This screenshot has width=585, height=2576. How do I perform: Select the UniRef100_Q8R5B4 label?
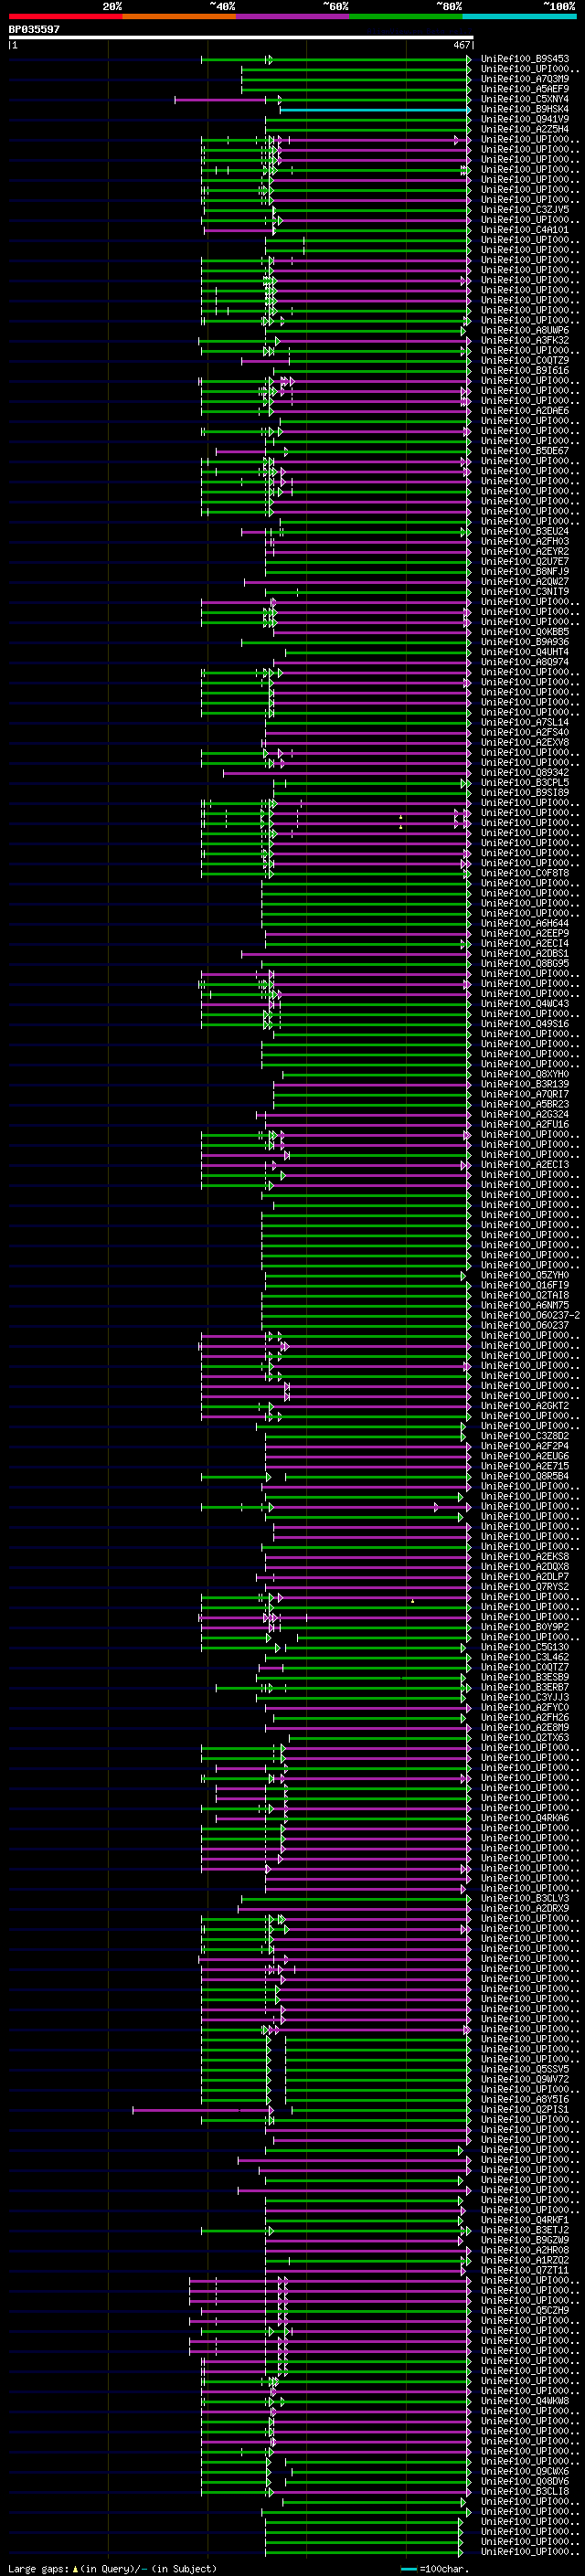[x=525, y=1477]
